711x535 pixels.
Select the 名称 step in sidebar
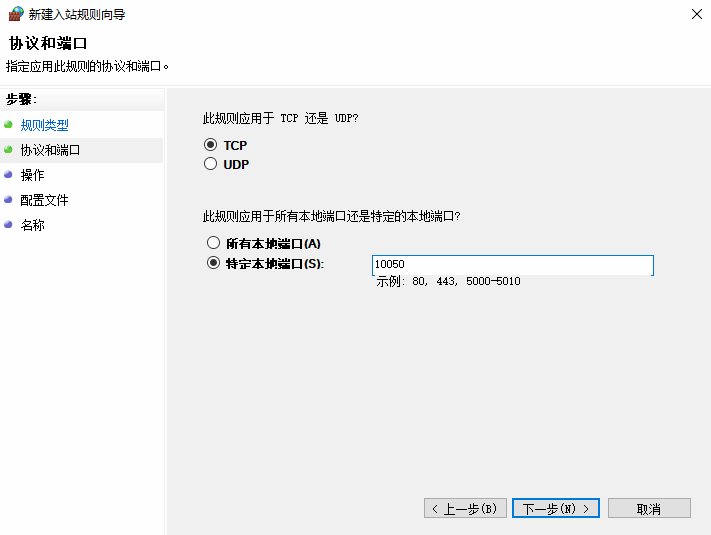coord(33,225)
